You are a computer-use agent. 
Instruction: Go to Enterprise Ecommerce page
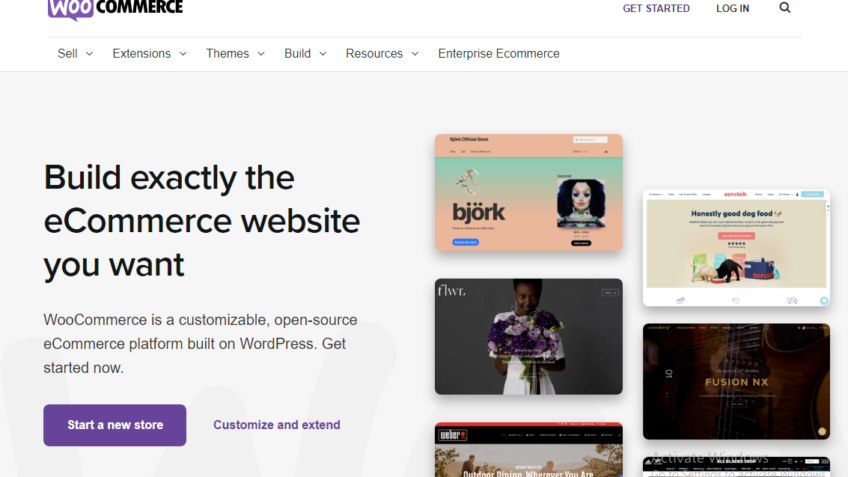coord(499,54)
